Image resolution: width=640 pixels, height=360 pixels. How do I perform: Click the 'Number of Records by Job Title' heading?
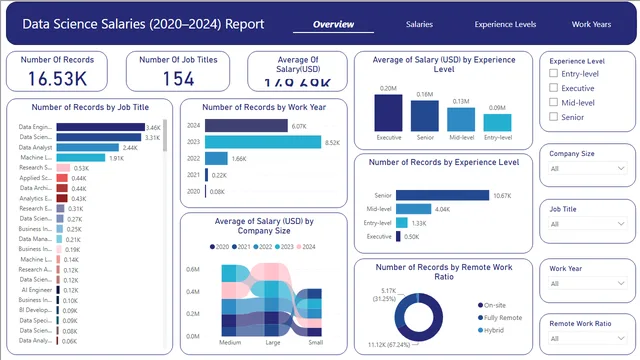point(90,107)
